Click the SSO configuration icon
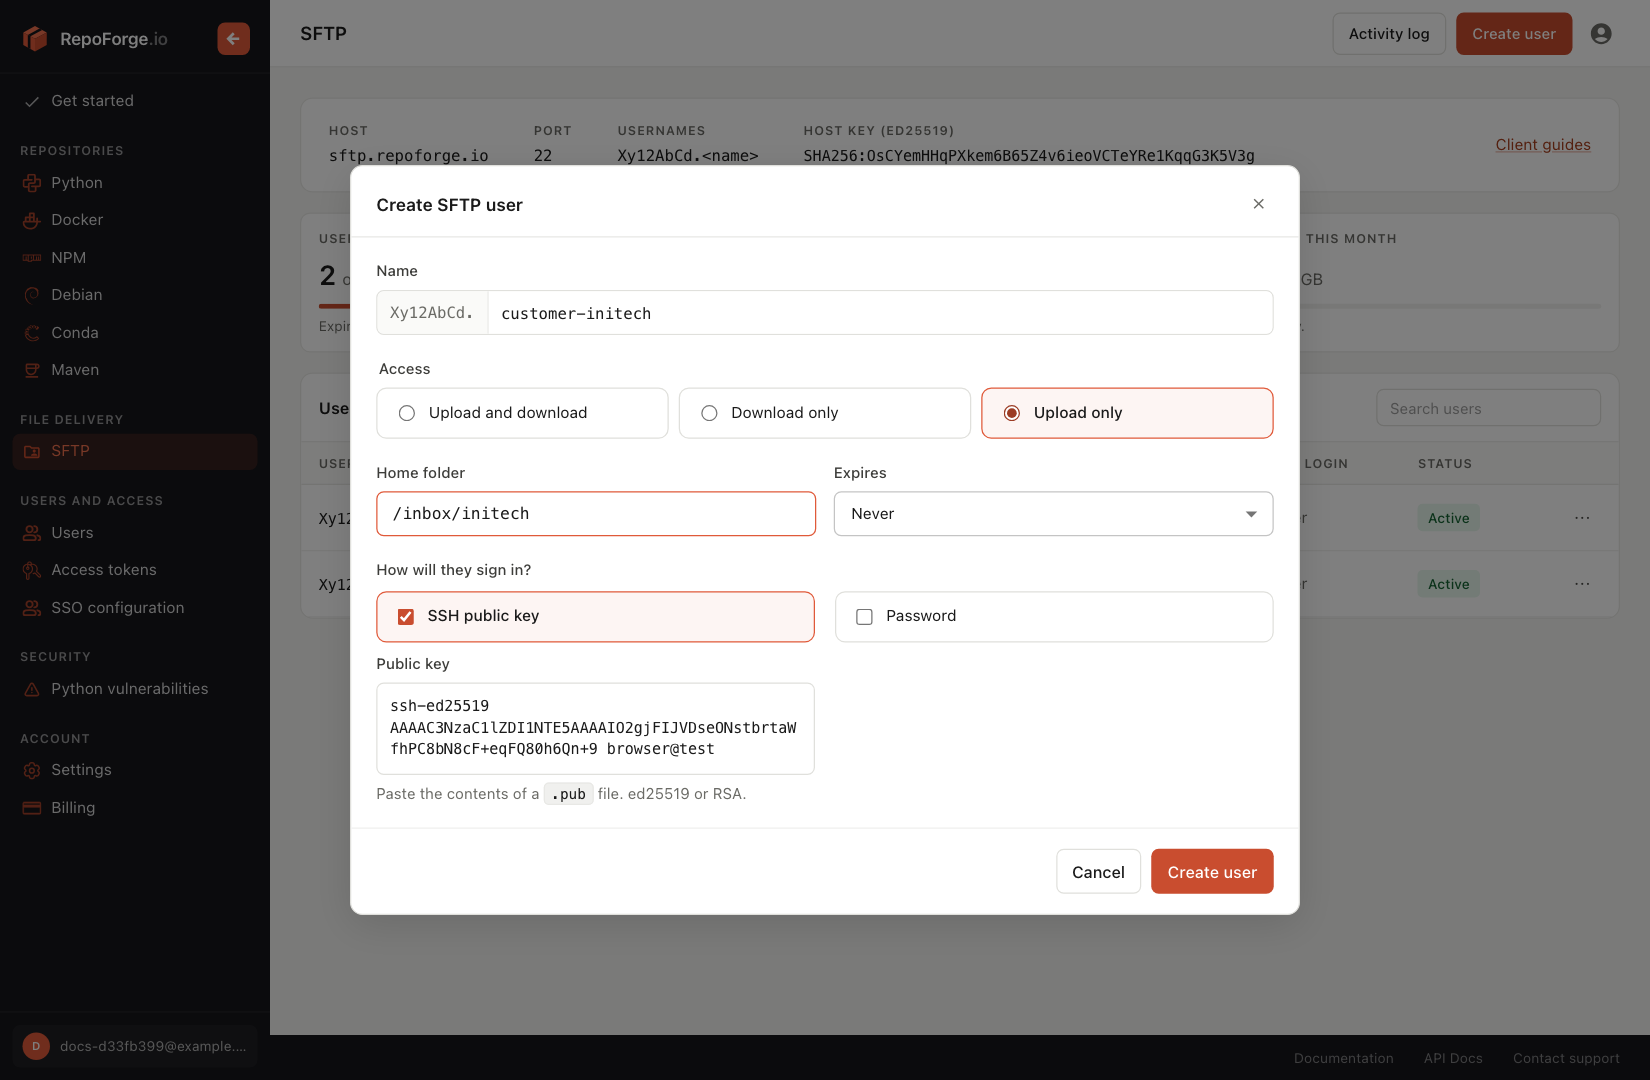This screenshot has width=1650, height=1080. [x=32, y=608]
